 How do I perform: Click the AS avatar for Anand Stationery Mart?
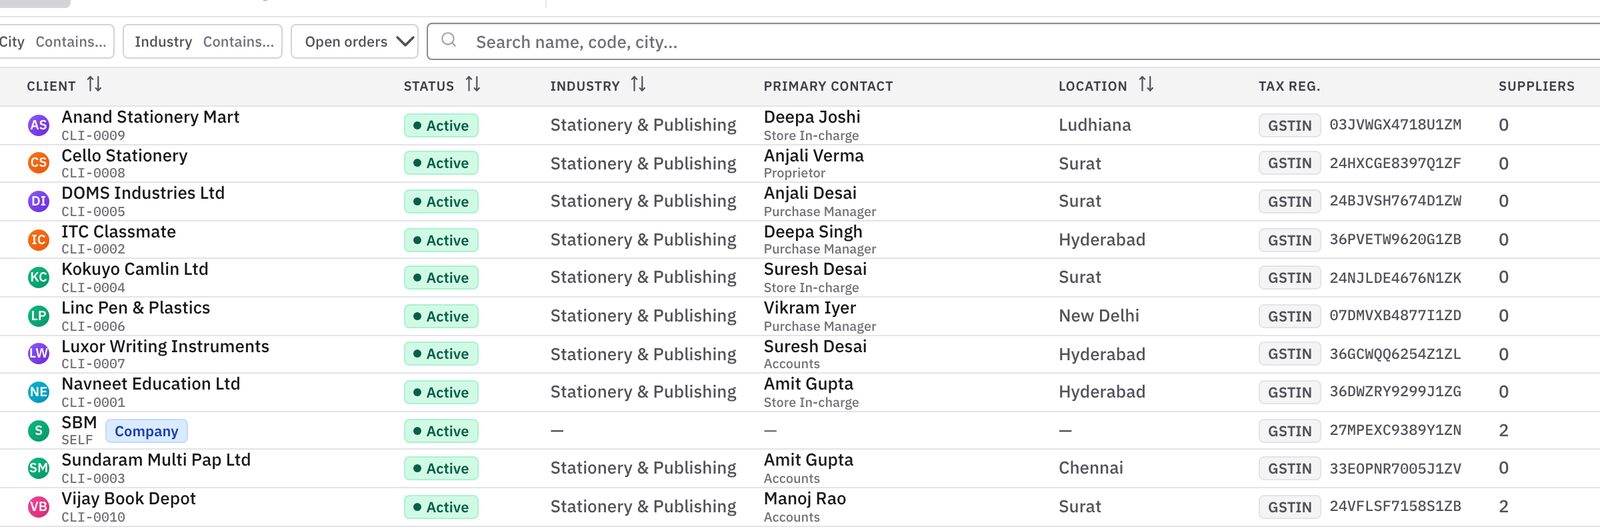tap(38, 125)
